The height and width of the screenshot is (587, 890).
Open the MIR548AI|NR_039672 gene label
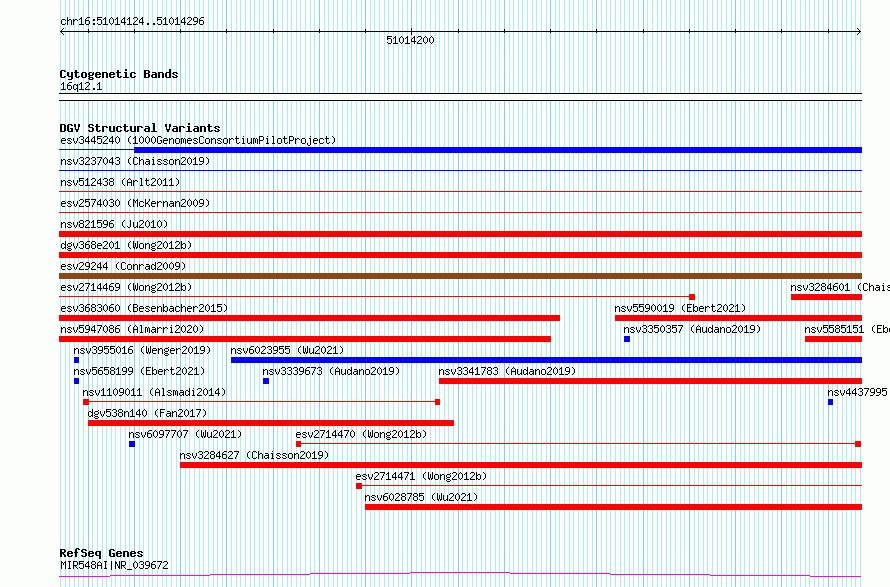tap(114, 565)
